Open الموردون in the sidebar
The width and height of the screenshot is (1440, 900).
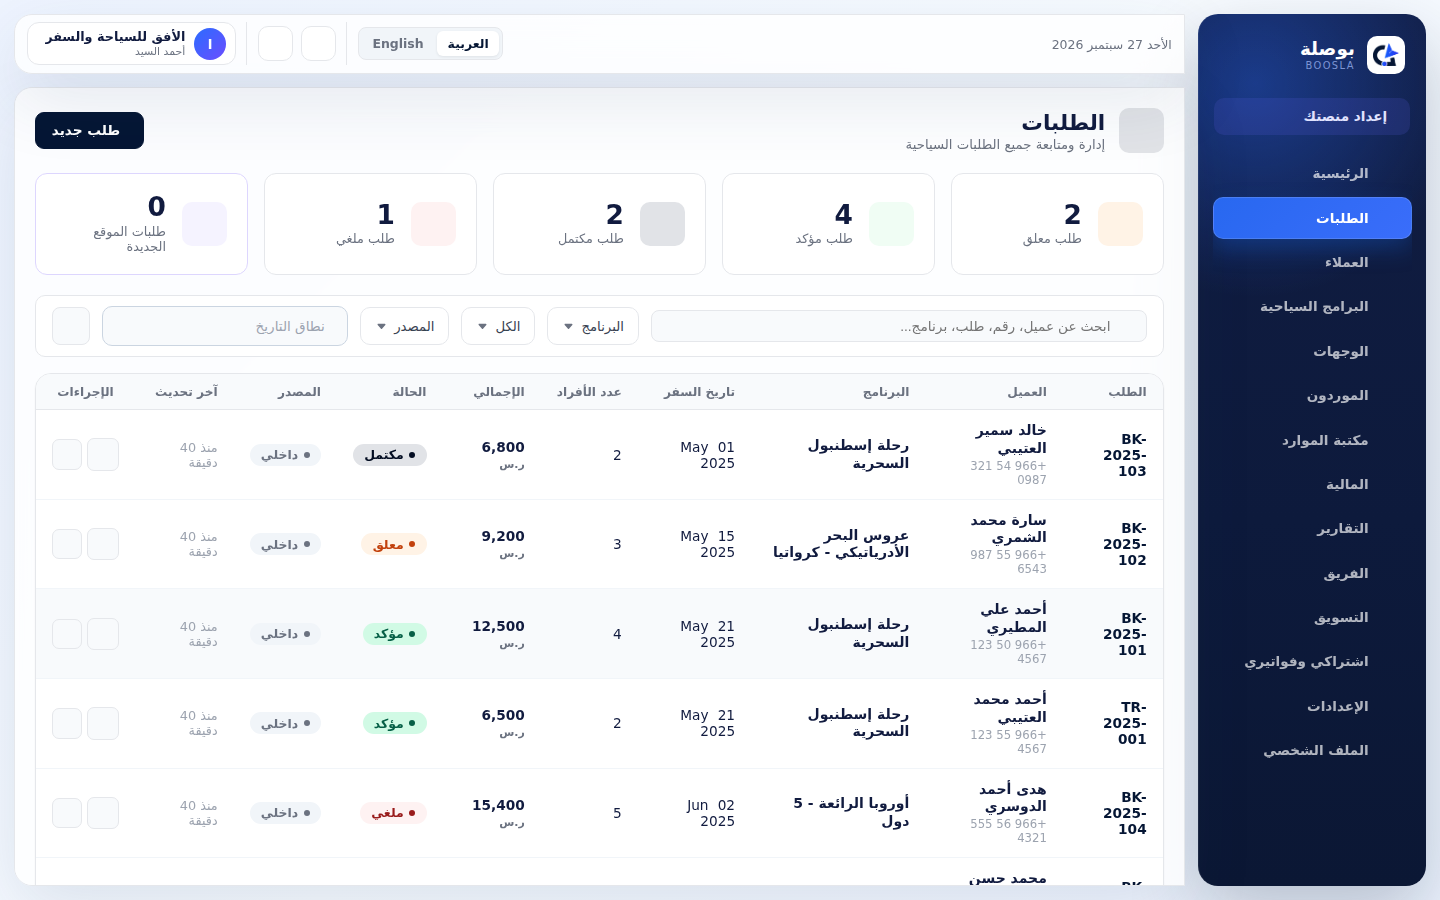[x=1312, y=396]
